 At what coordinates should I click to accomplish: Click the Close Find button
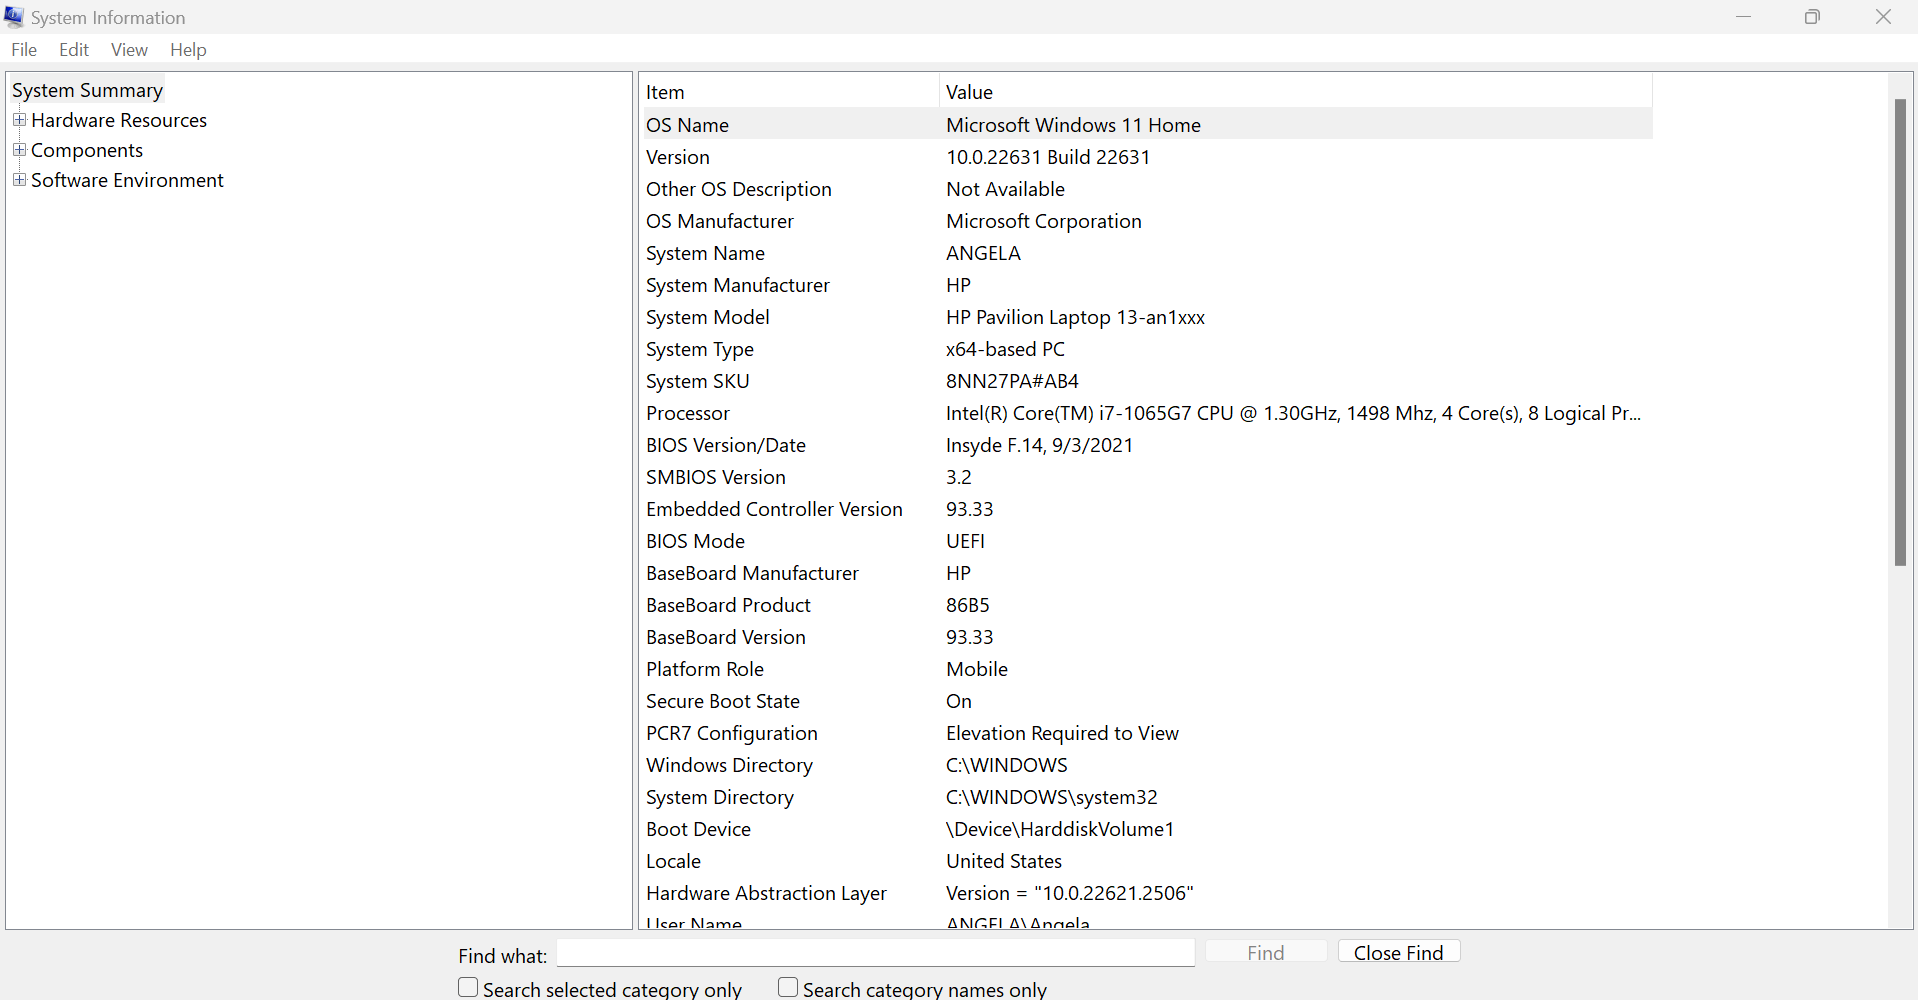(x=1399, y=953)
